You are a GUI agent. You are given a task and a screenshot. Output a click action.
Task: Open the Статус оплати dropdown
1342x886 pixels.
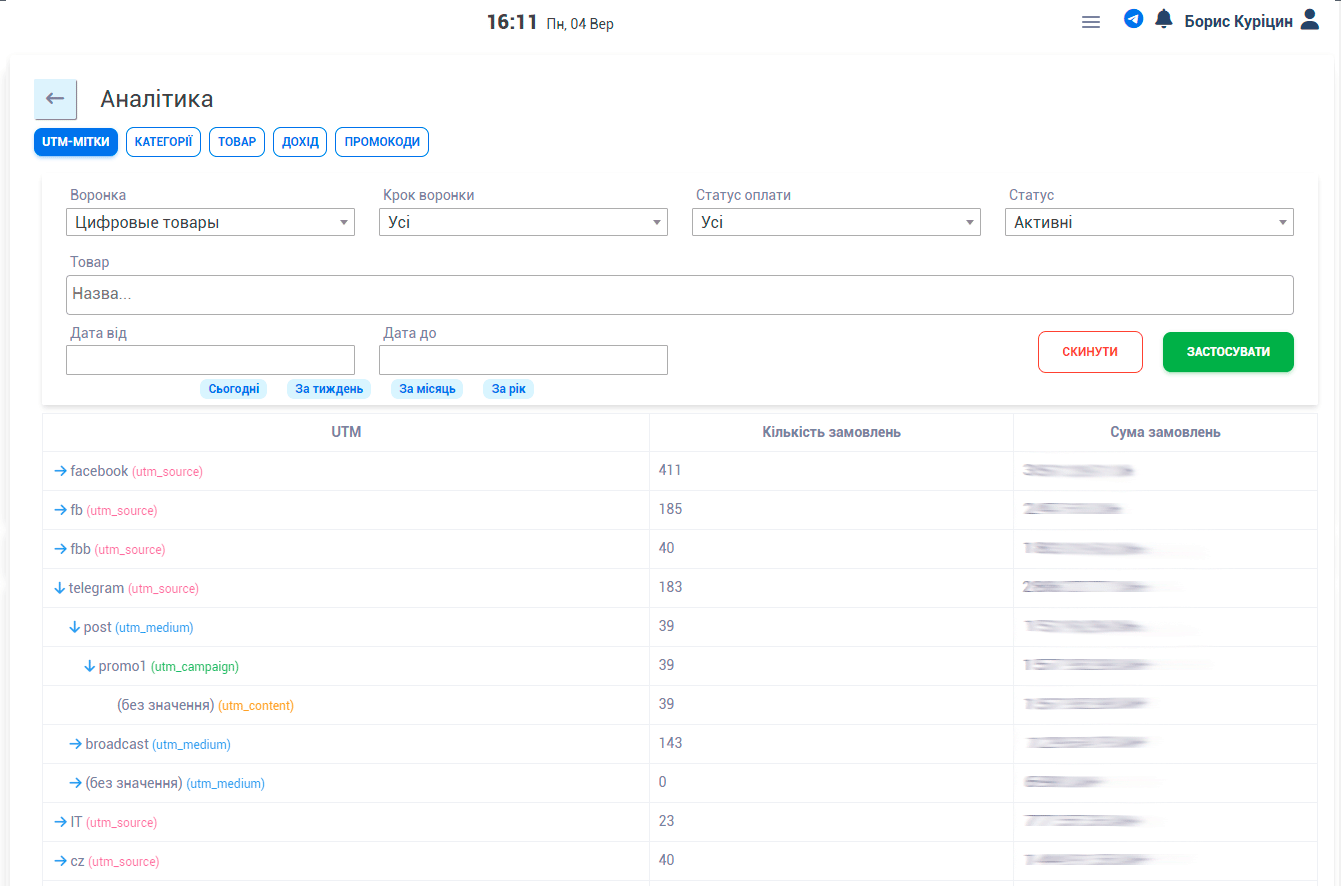(836, 222)
